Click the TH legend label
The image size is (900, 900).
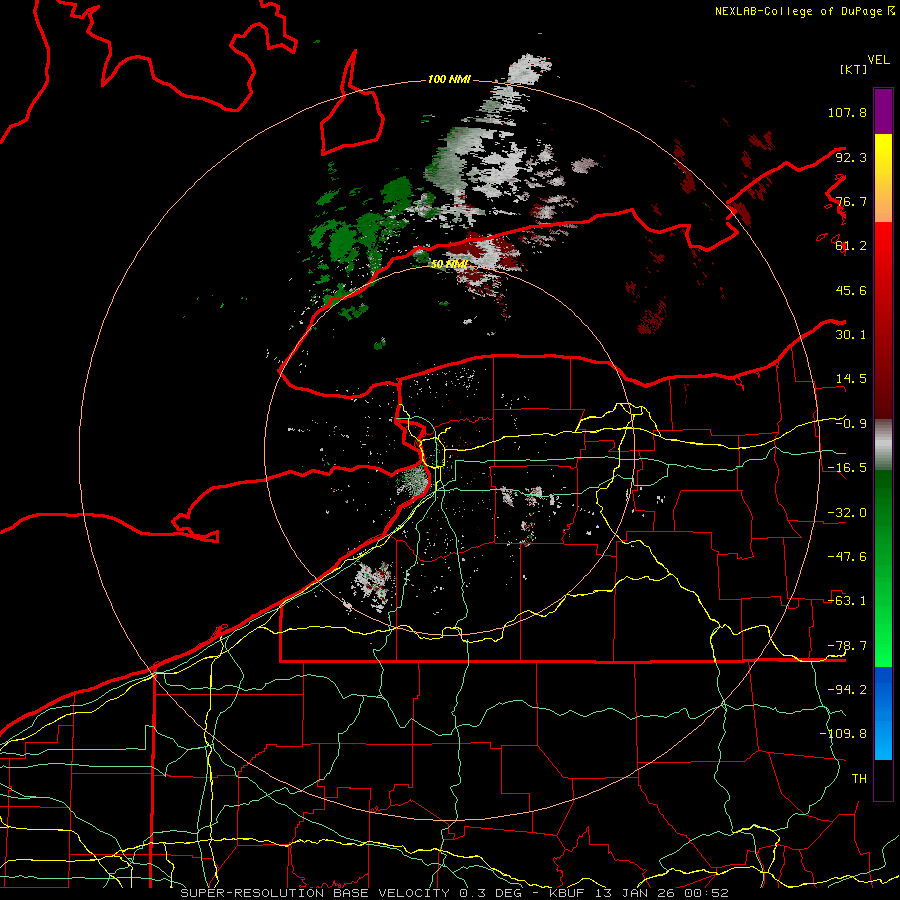click(x=859, y=779)
